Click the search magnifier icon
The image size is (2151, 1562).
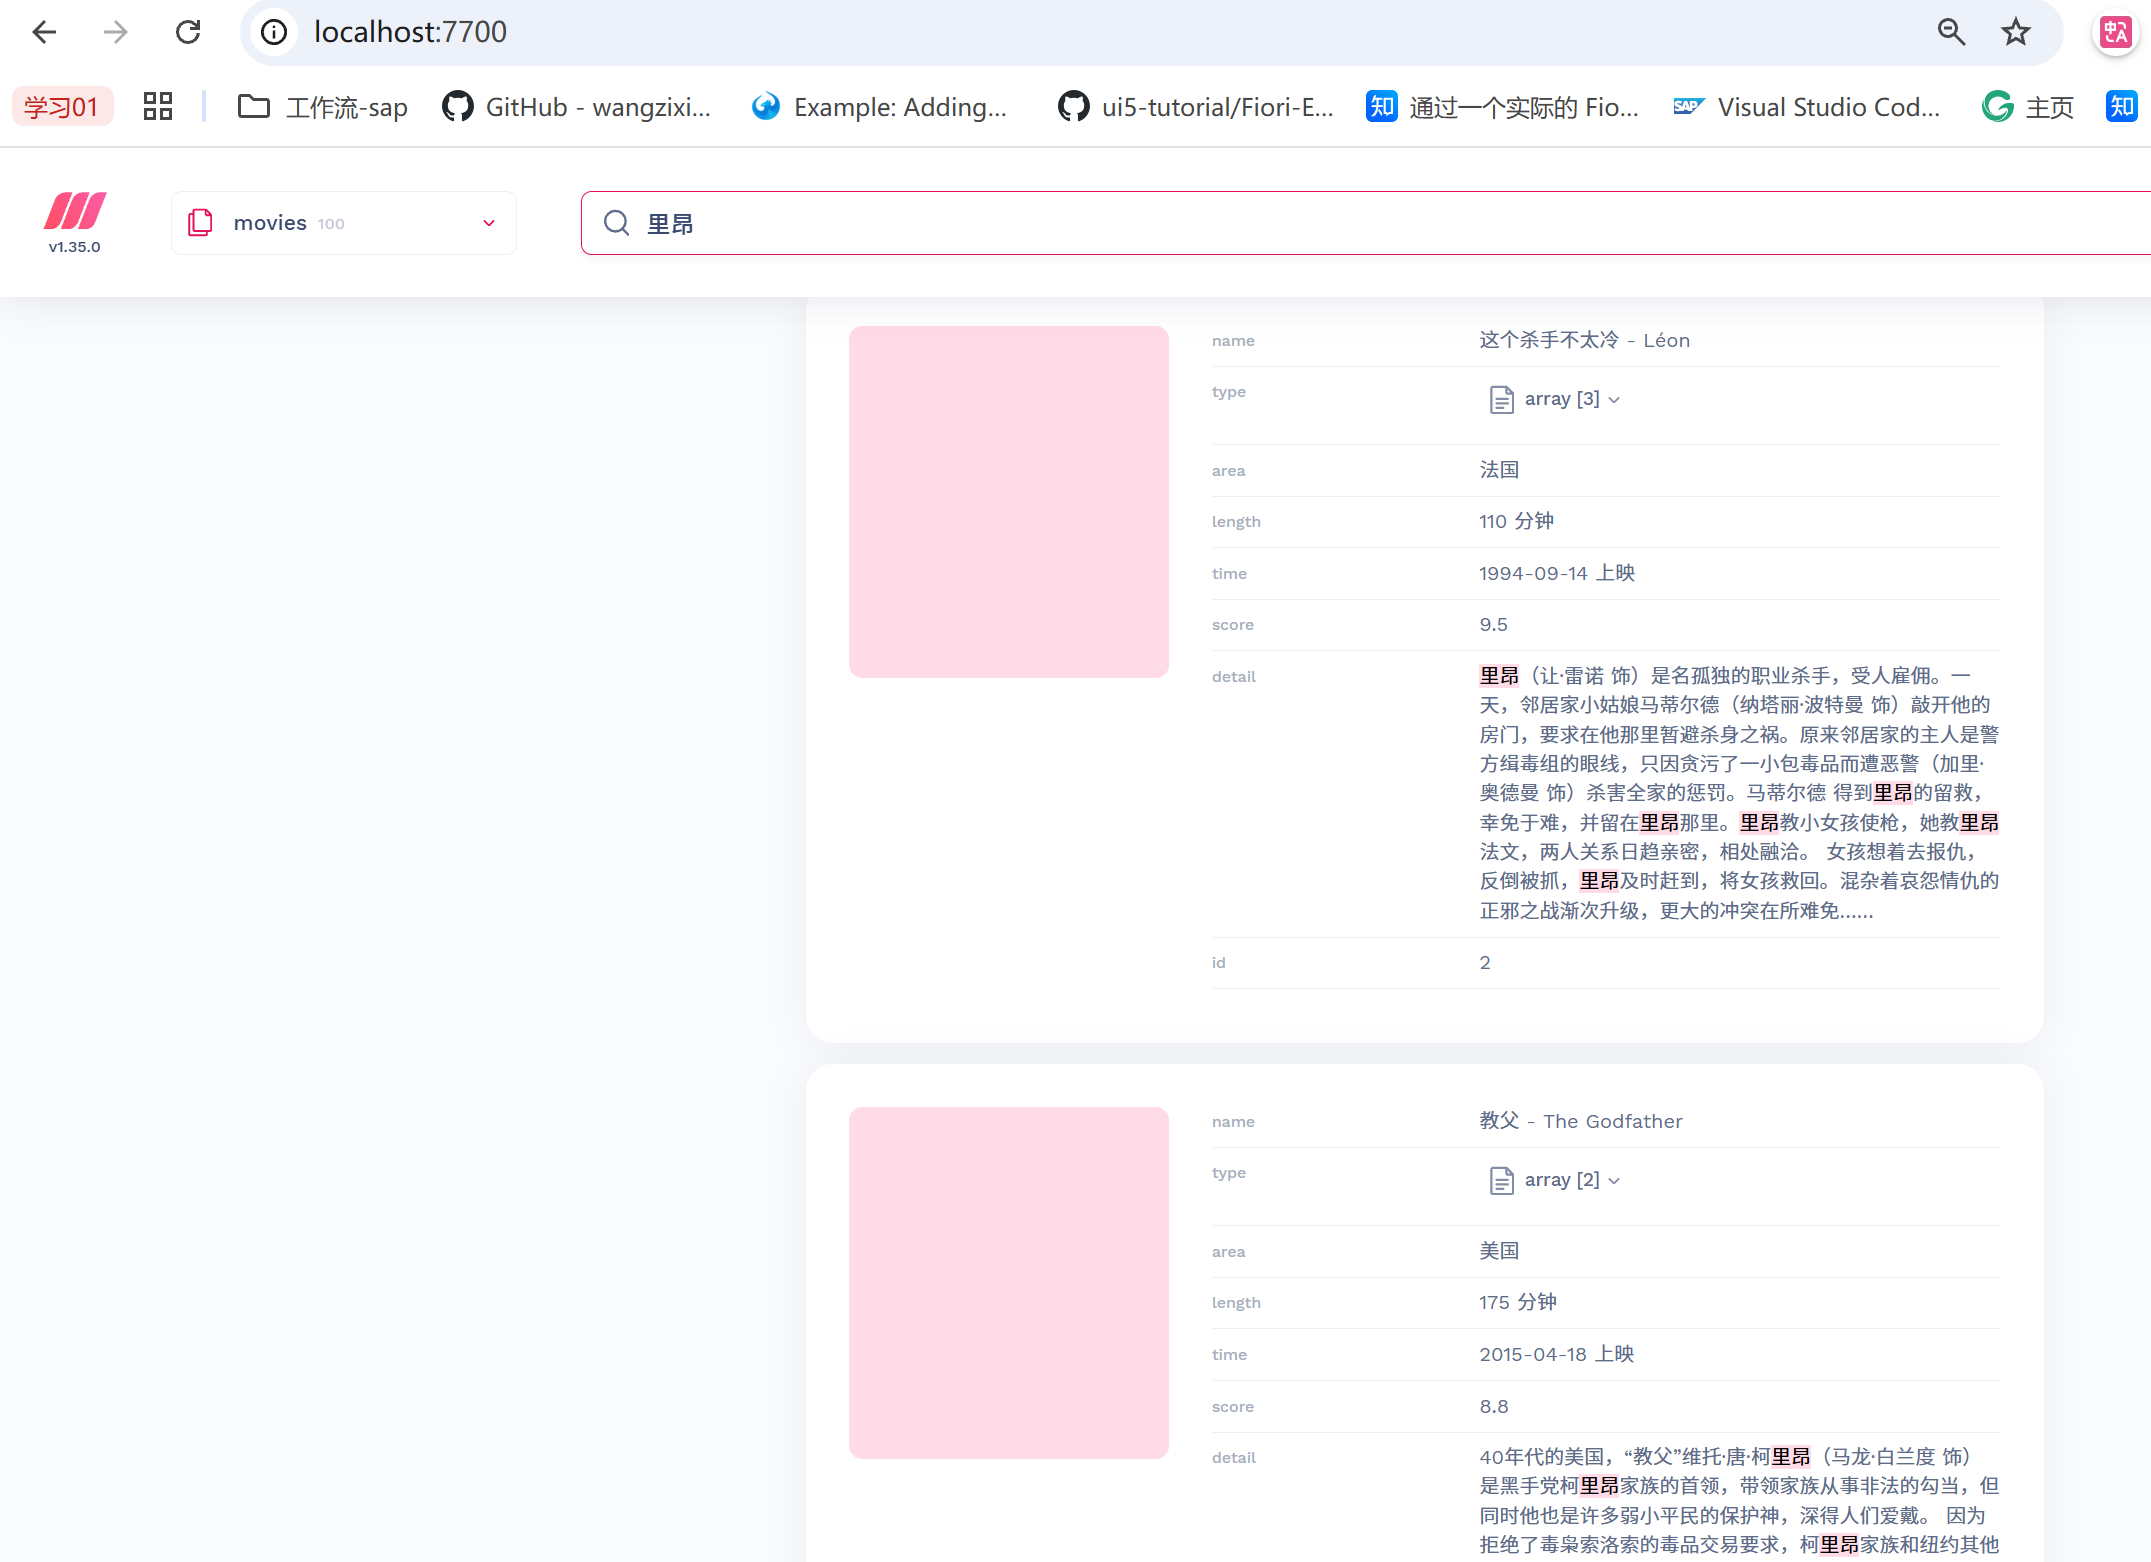click(x=617, y=223)
